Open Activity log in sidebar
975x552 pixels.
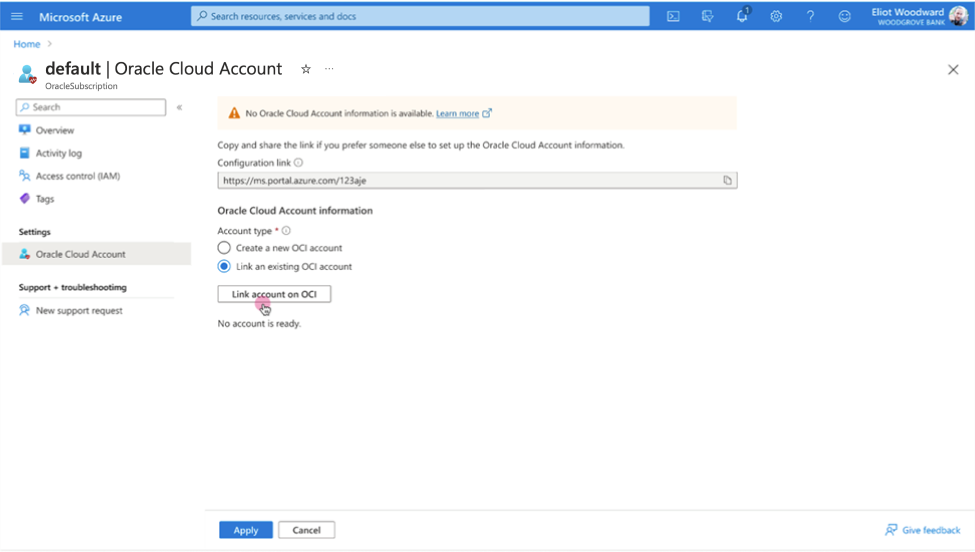[x=58, y=153]
